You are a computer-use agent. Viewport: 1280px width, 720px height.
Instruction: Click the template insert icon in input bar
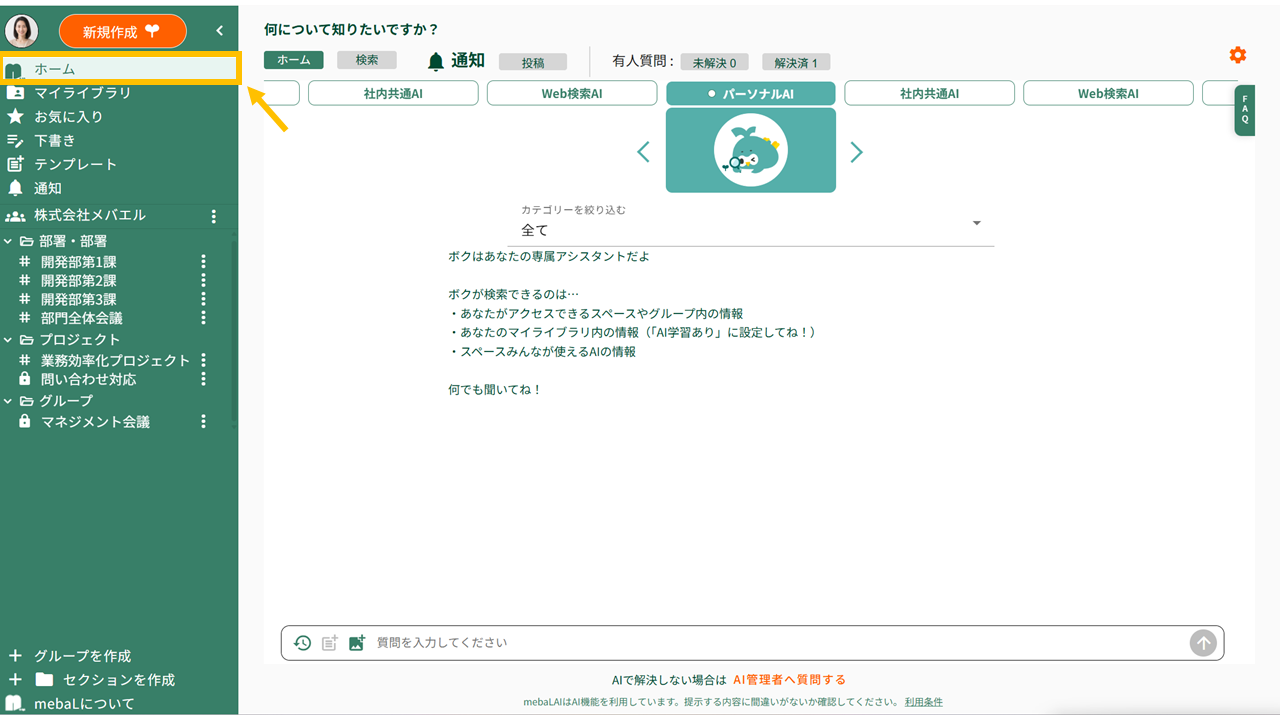(329, 643)
